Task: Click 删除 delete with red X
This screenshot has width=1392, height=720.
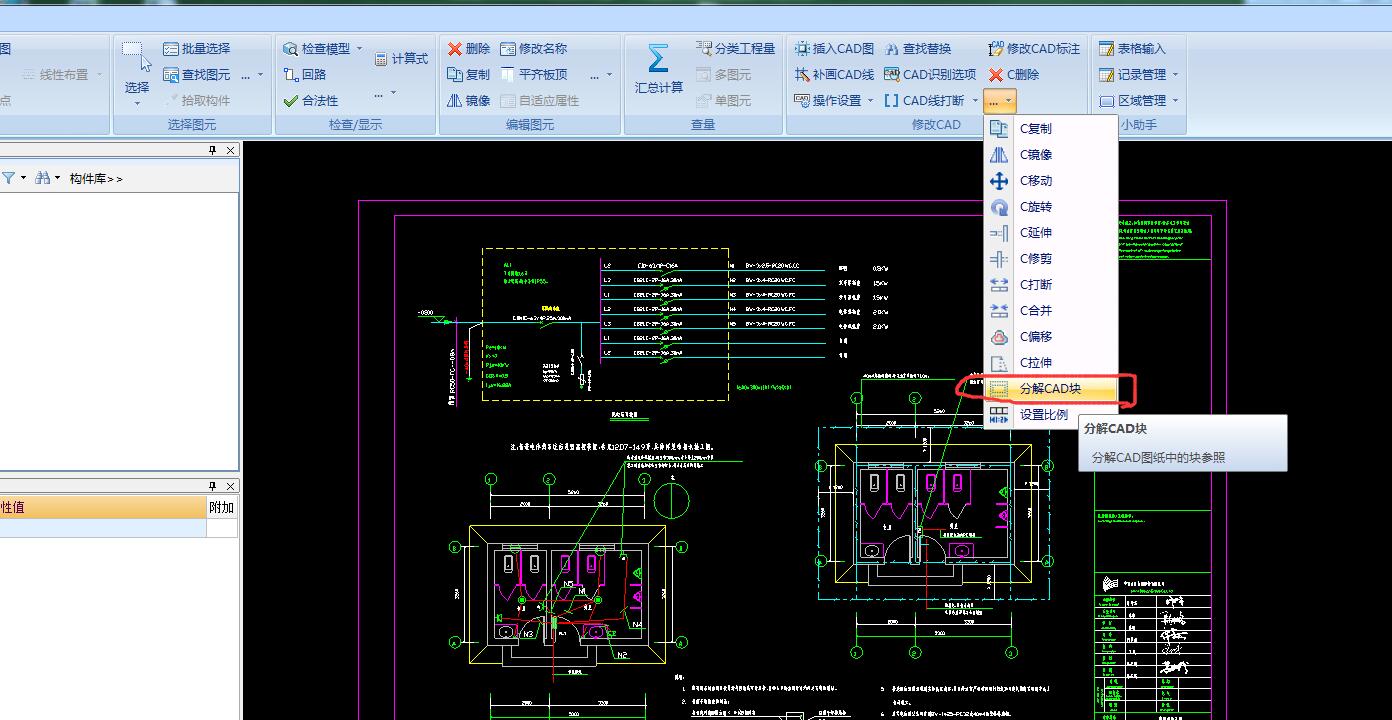Action: [469, 48]
